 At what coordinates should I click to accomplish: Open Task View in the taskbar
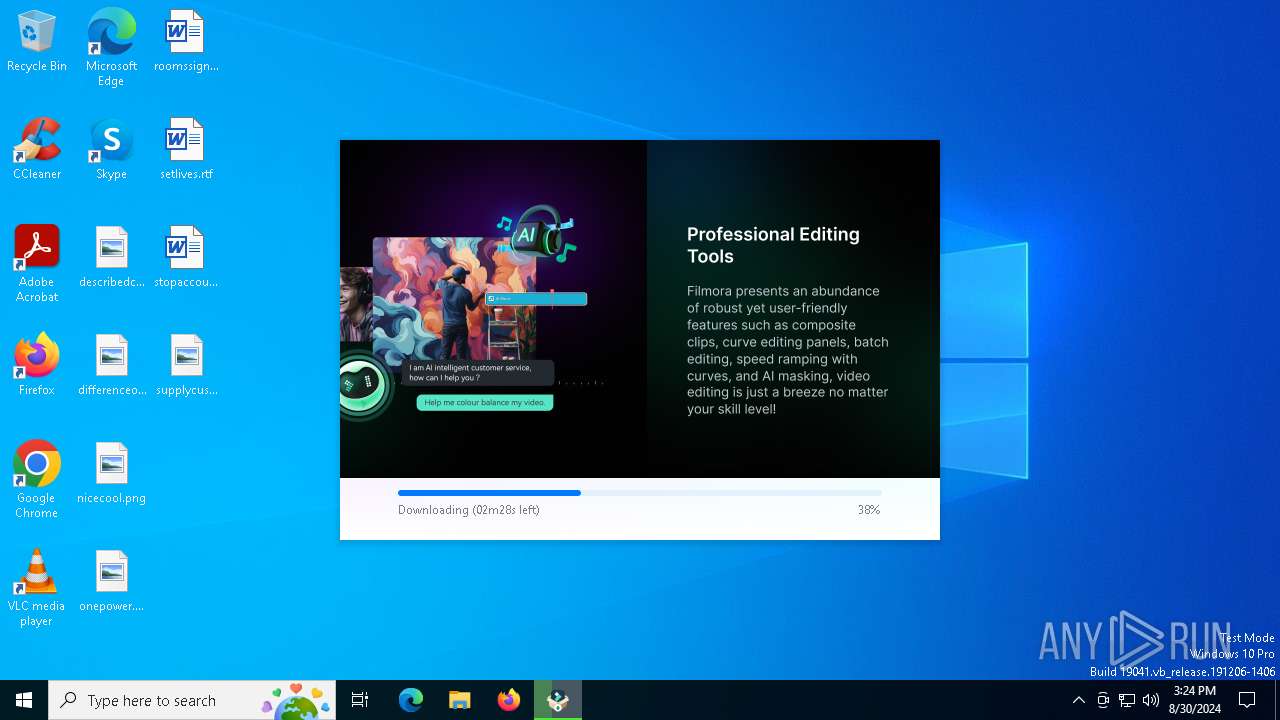tap(360, 700)
